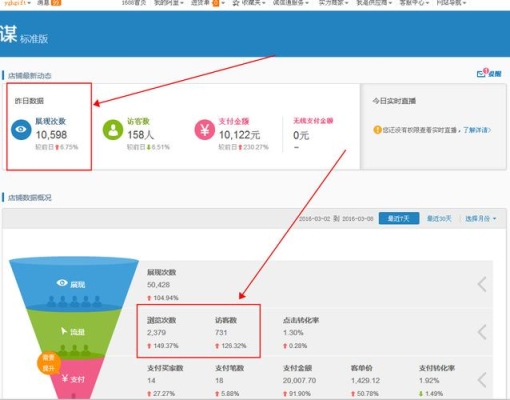Click the funnel value 50,428

pyautogui.click(x=159, y=285)
